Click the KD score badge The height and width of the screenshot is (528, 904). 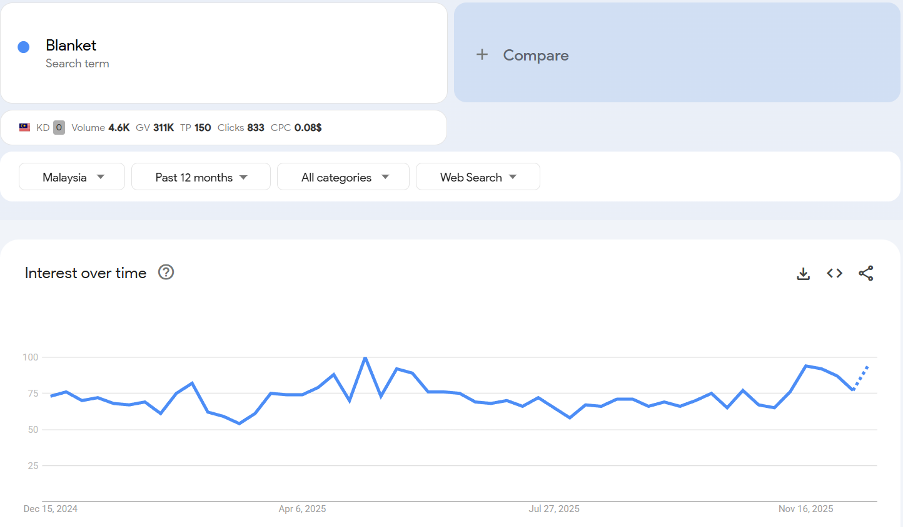point(59,128)
